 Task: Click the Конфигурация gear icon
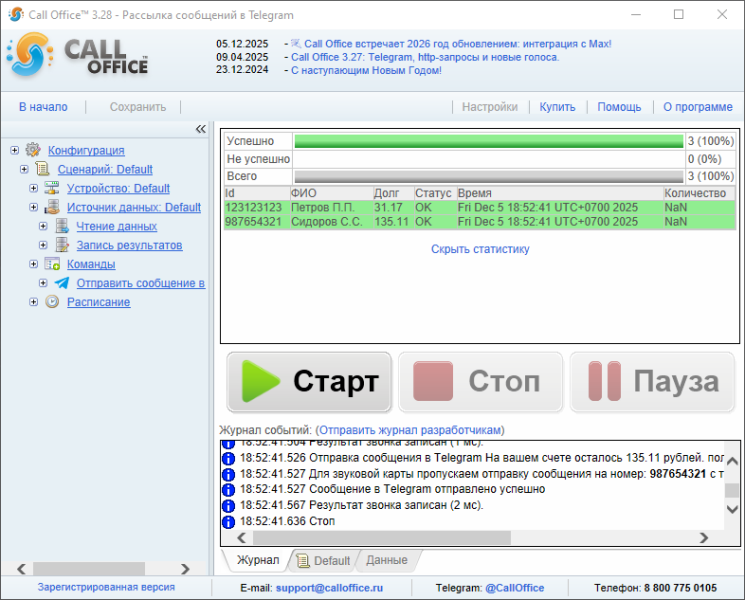[33, 150]
